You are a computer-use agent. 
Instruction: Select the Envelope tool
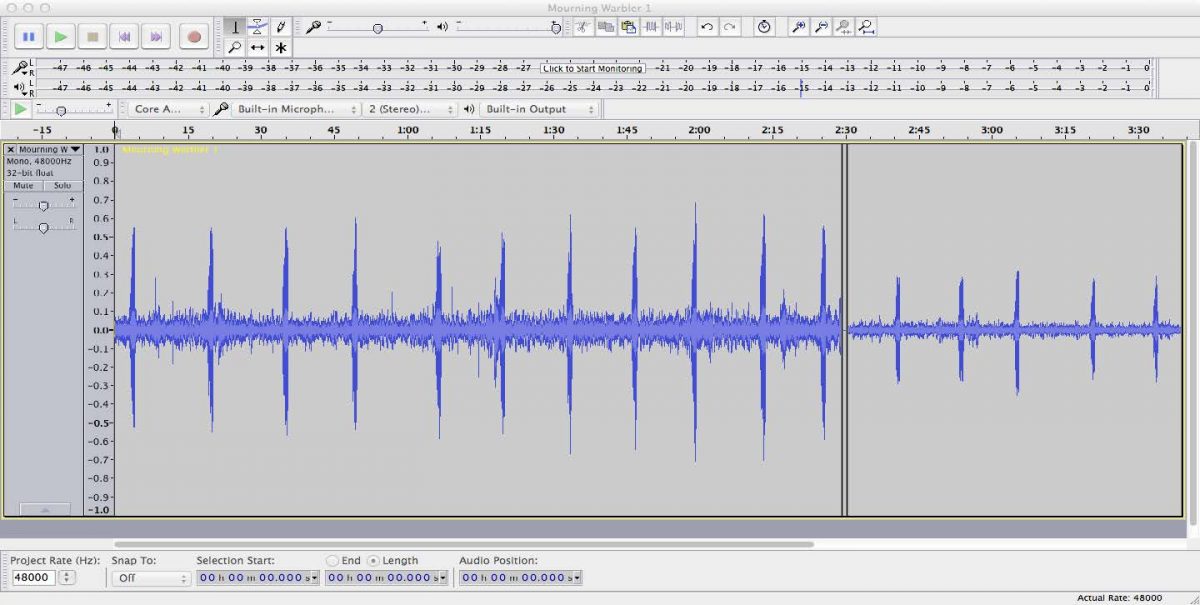point(258,27)
